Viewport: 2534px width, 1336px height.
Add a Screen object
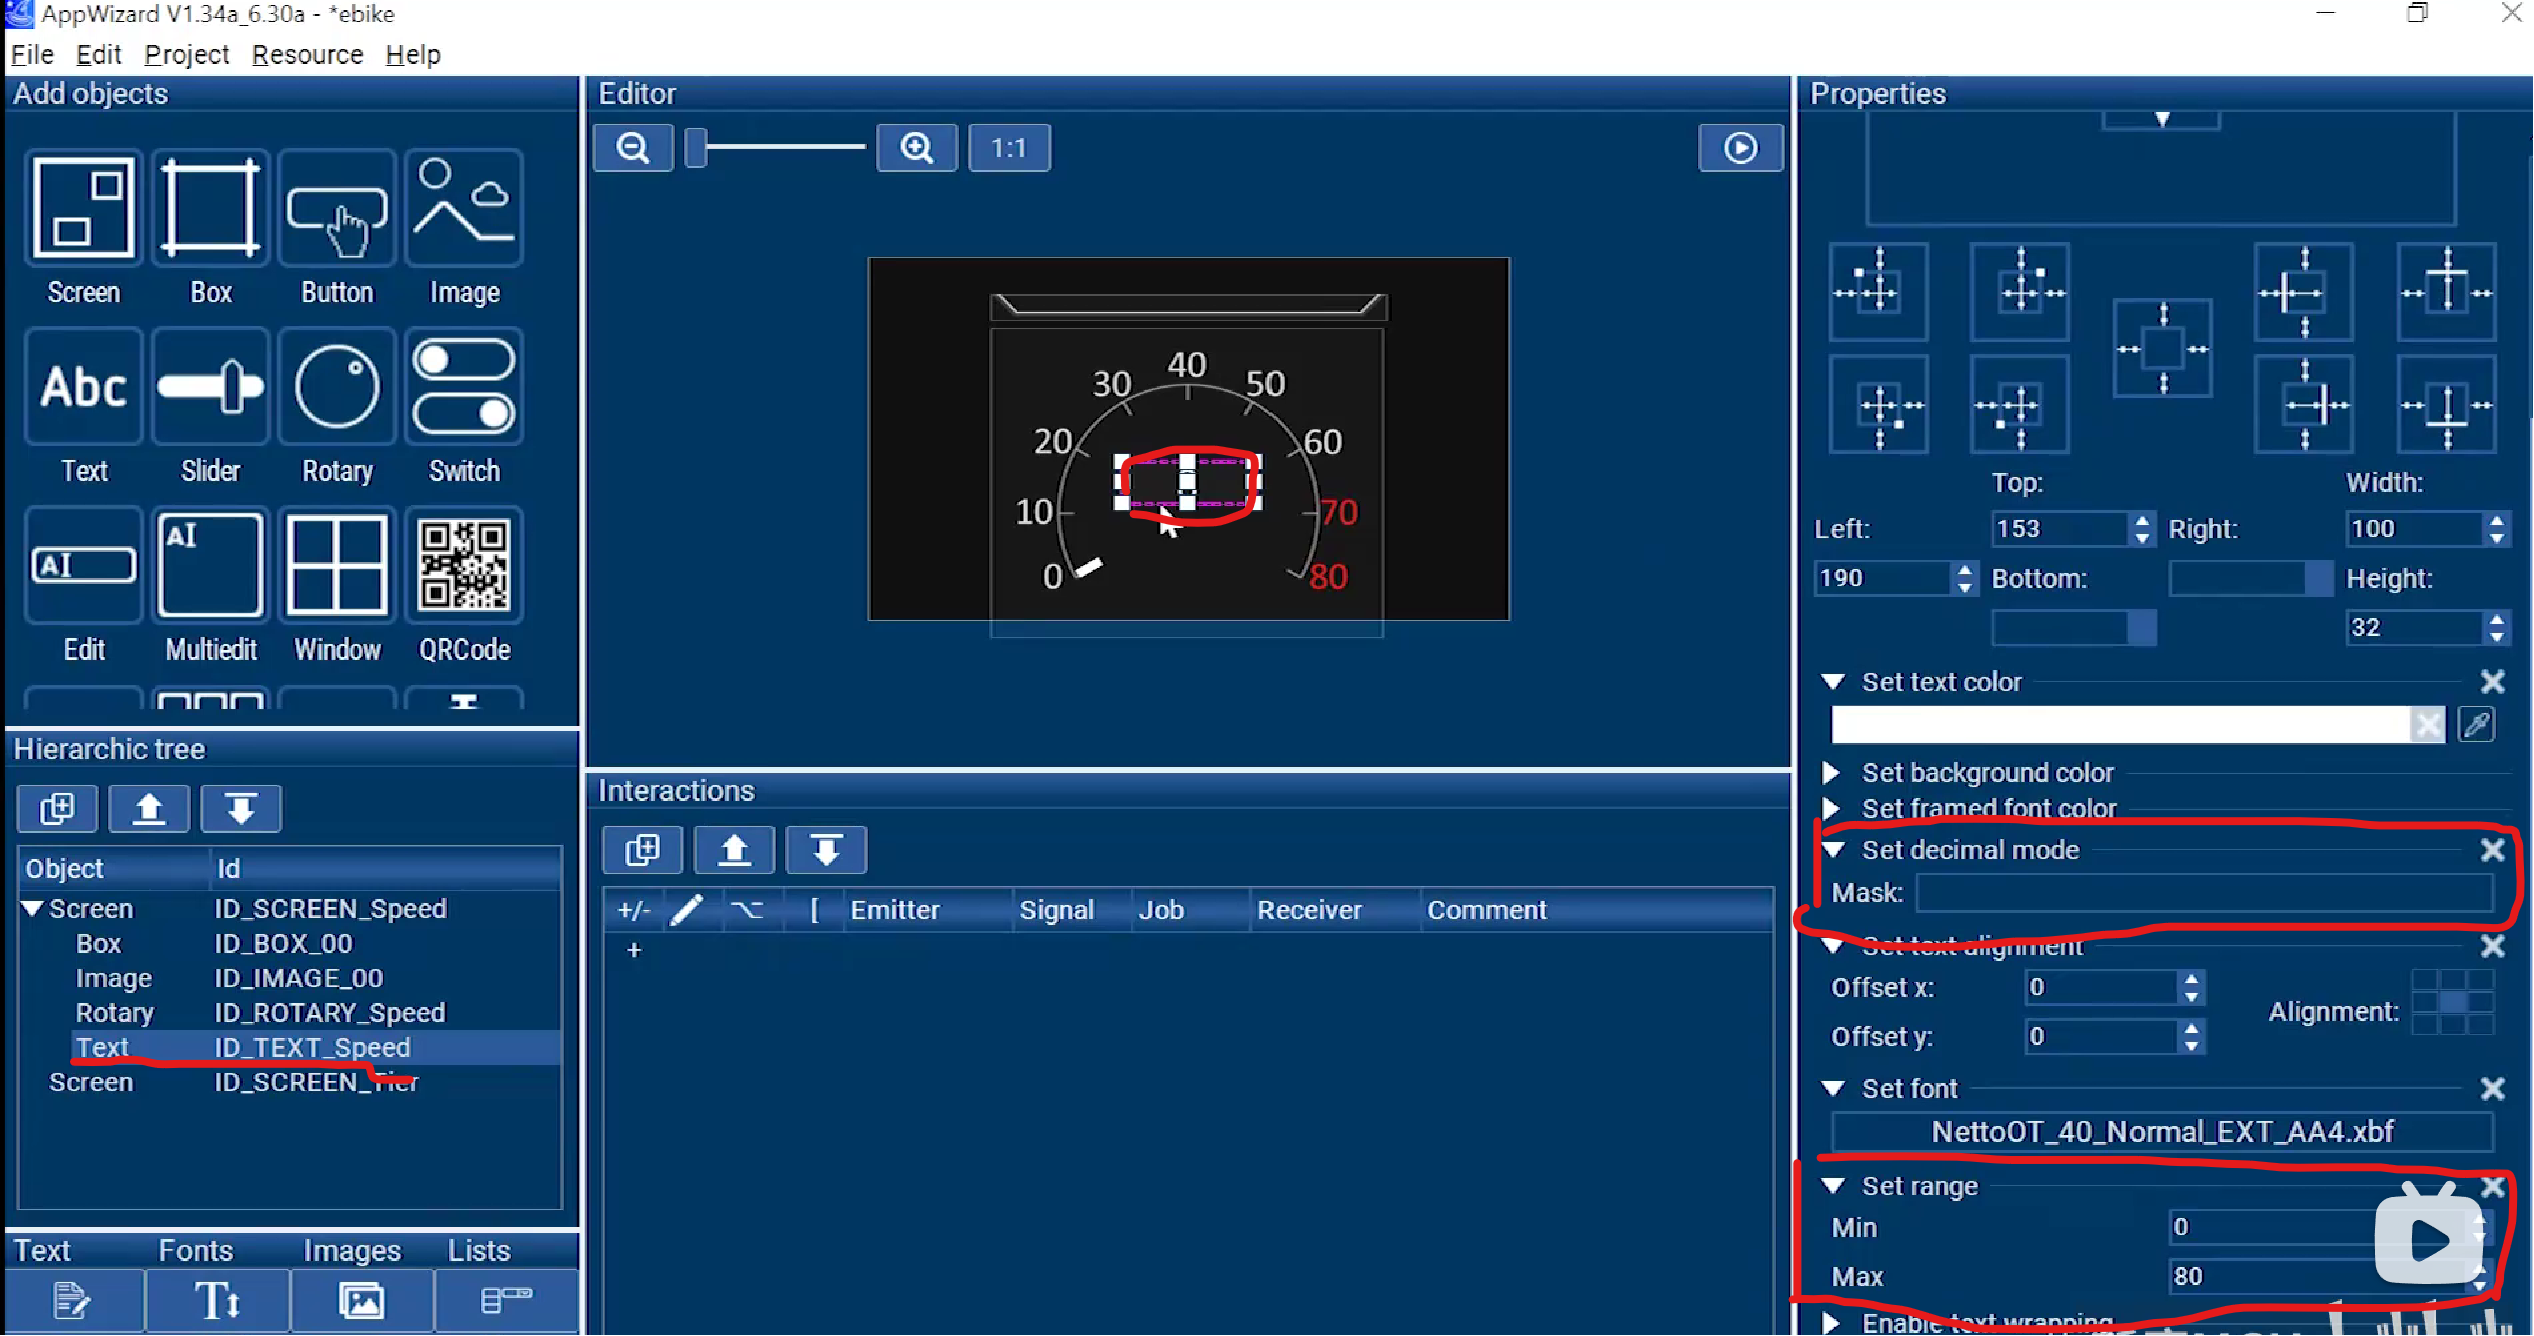coord(84,208)
